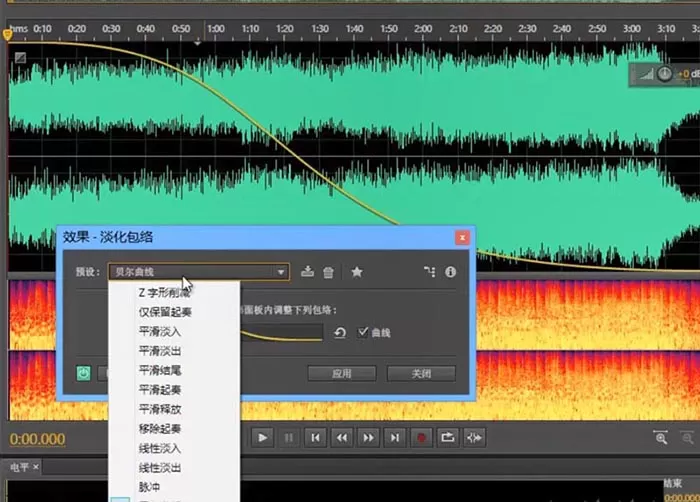The image size is (700, 502).
Task: Open the channel map routing icon
Action: click(x=429, y=271)
